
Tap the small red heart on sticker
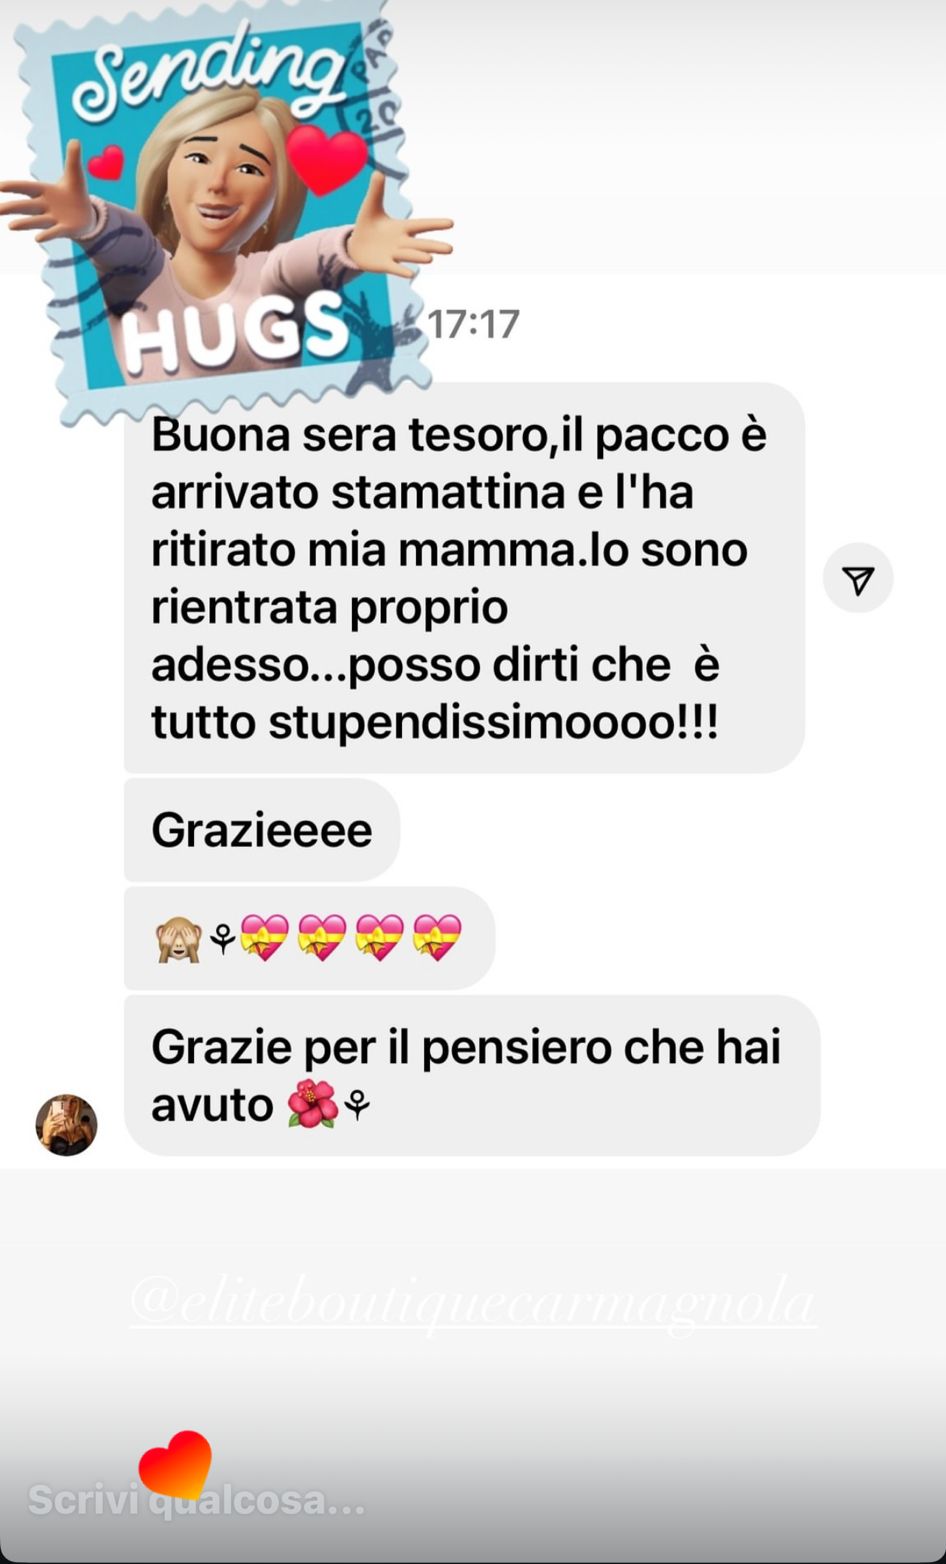[106, 162]
